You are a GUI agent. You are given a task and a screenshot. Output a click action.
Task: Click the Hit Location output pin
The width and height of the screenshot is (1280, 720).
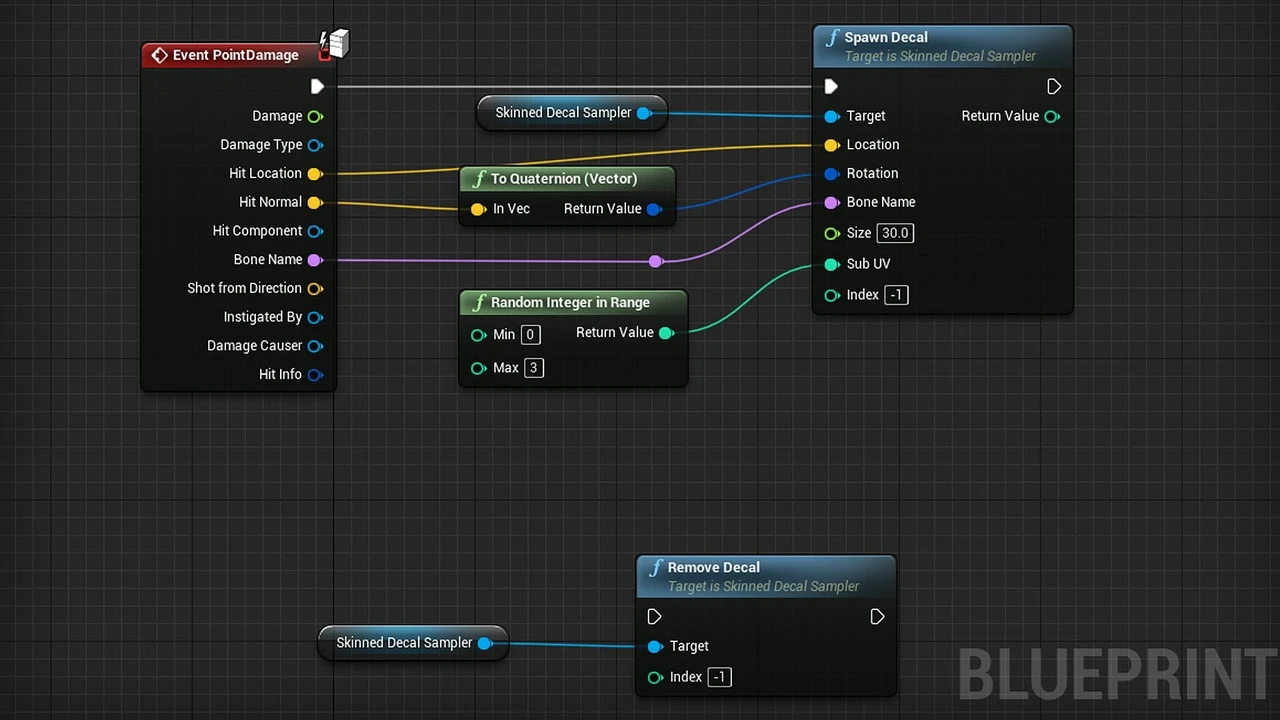click(x=315, y=174)
